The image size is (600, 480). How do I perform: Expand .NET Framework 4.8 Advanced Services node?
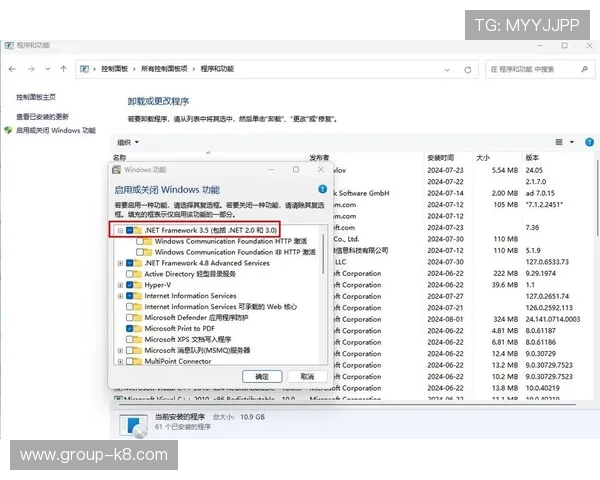[x=120, y=263]
